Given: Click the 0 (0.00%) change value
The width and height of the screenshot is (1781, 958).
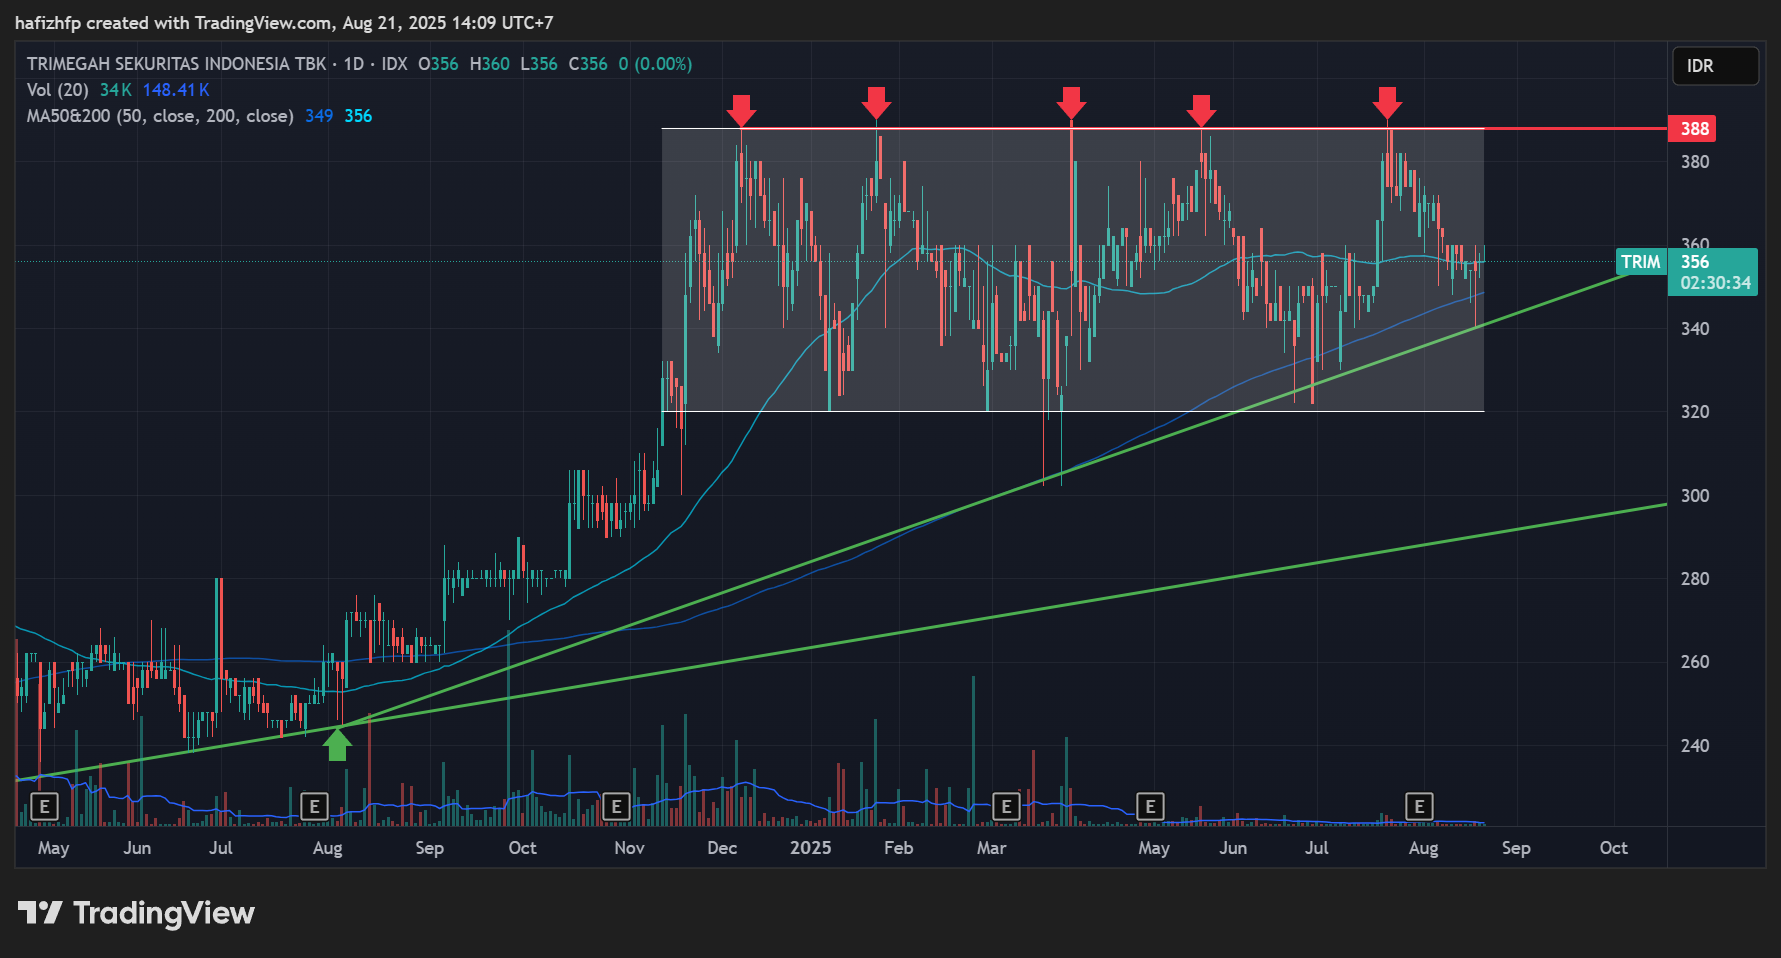Looking at the screenshot, I should coord(655,64).
